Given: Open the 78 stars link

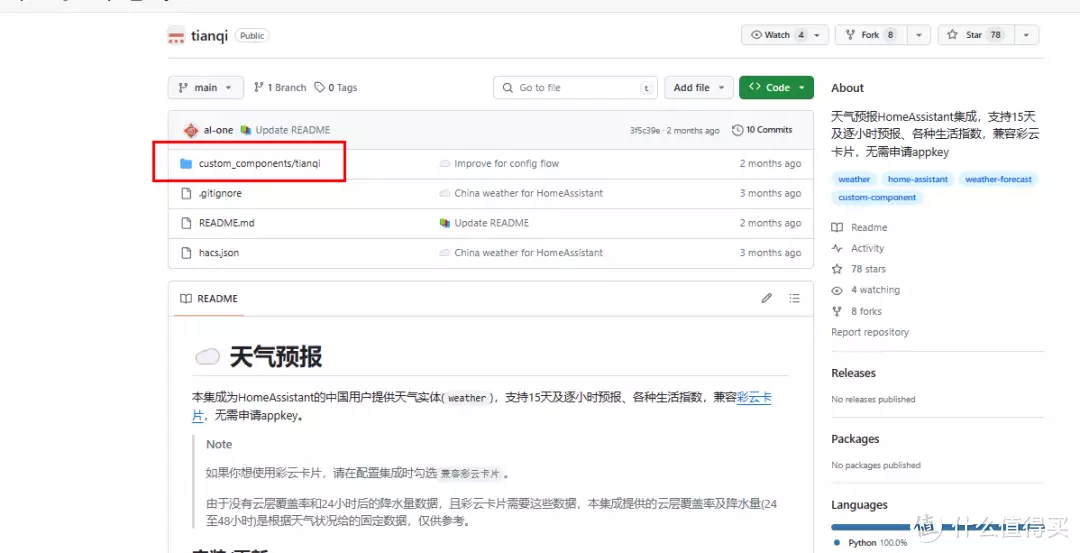Looking at the screenshot, I should pos(868,269).
